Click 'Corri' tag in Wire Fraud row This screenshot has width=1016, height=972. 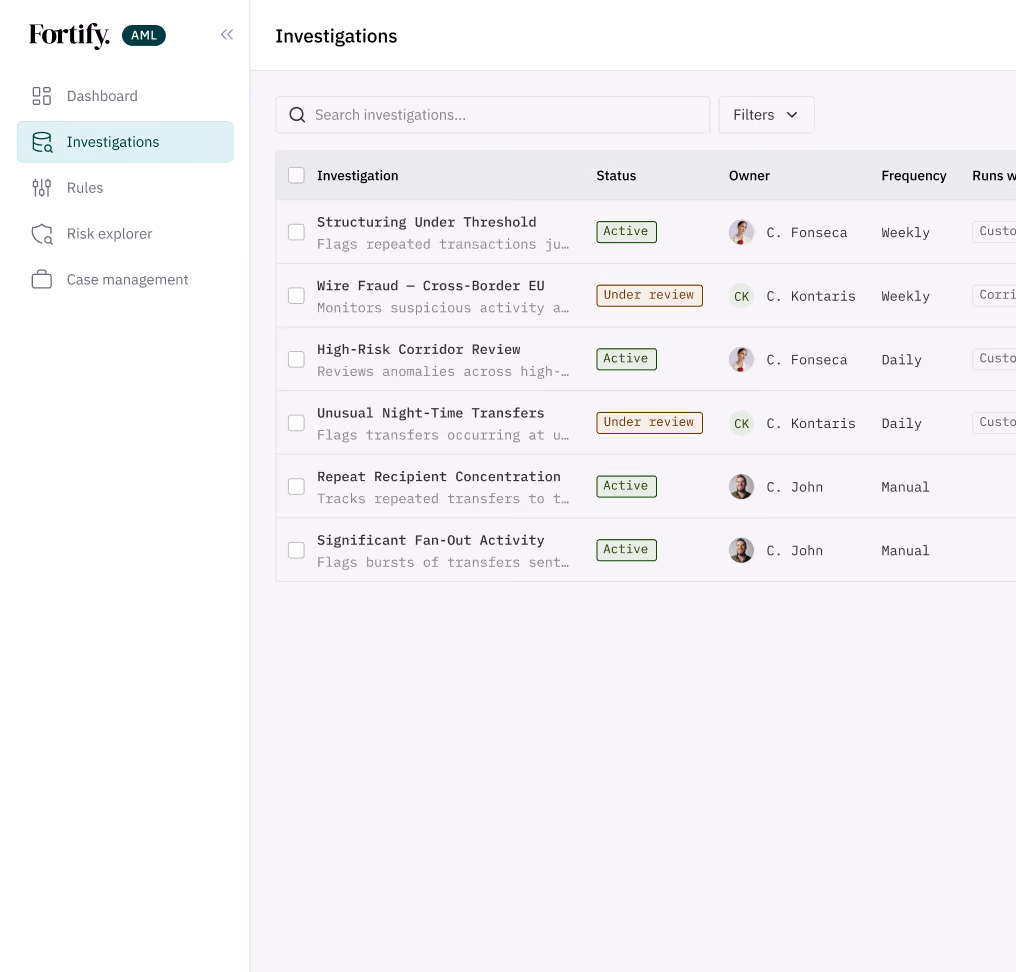[995, 295]
